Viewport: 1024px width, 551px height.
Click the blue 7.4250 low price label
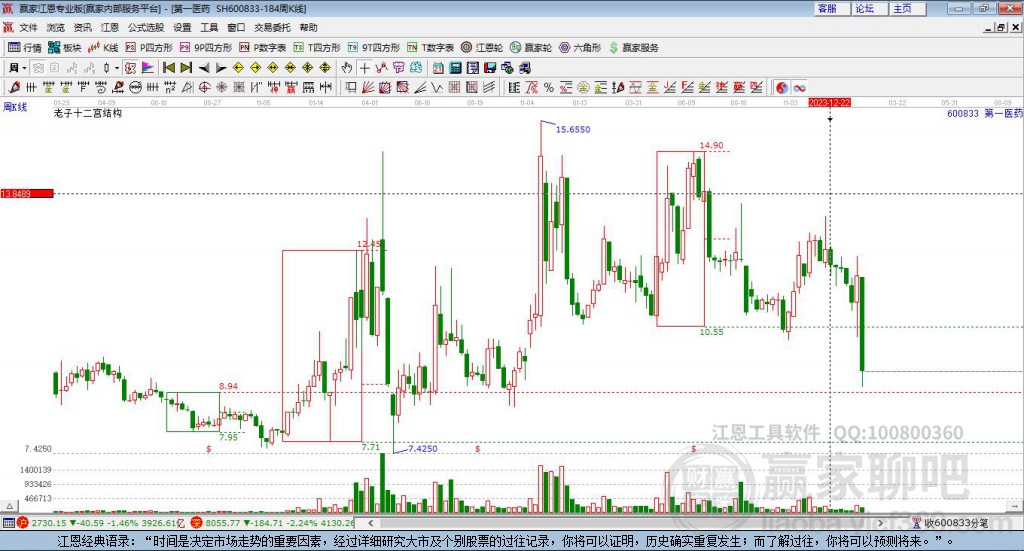pyautogui.click(x=423, y=449)
